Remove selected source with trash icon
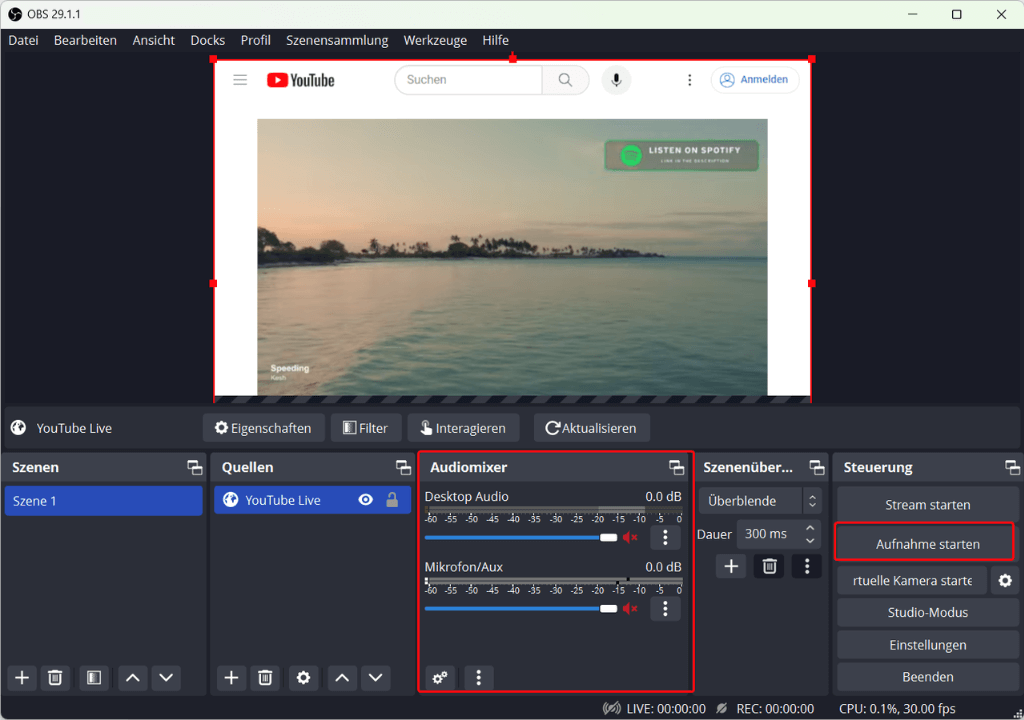The width and height of the screenshot is (1024, 720). [265, 678]
